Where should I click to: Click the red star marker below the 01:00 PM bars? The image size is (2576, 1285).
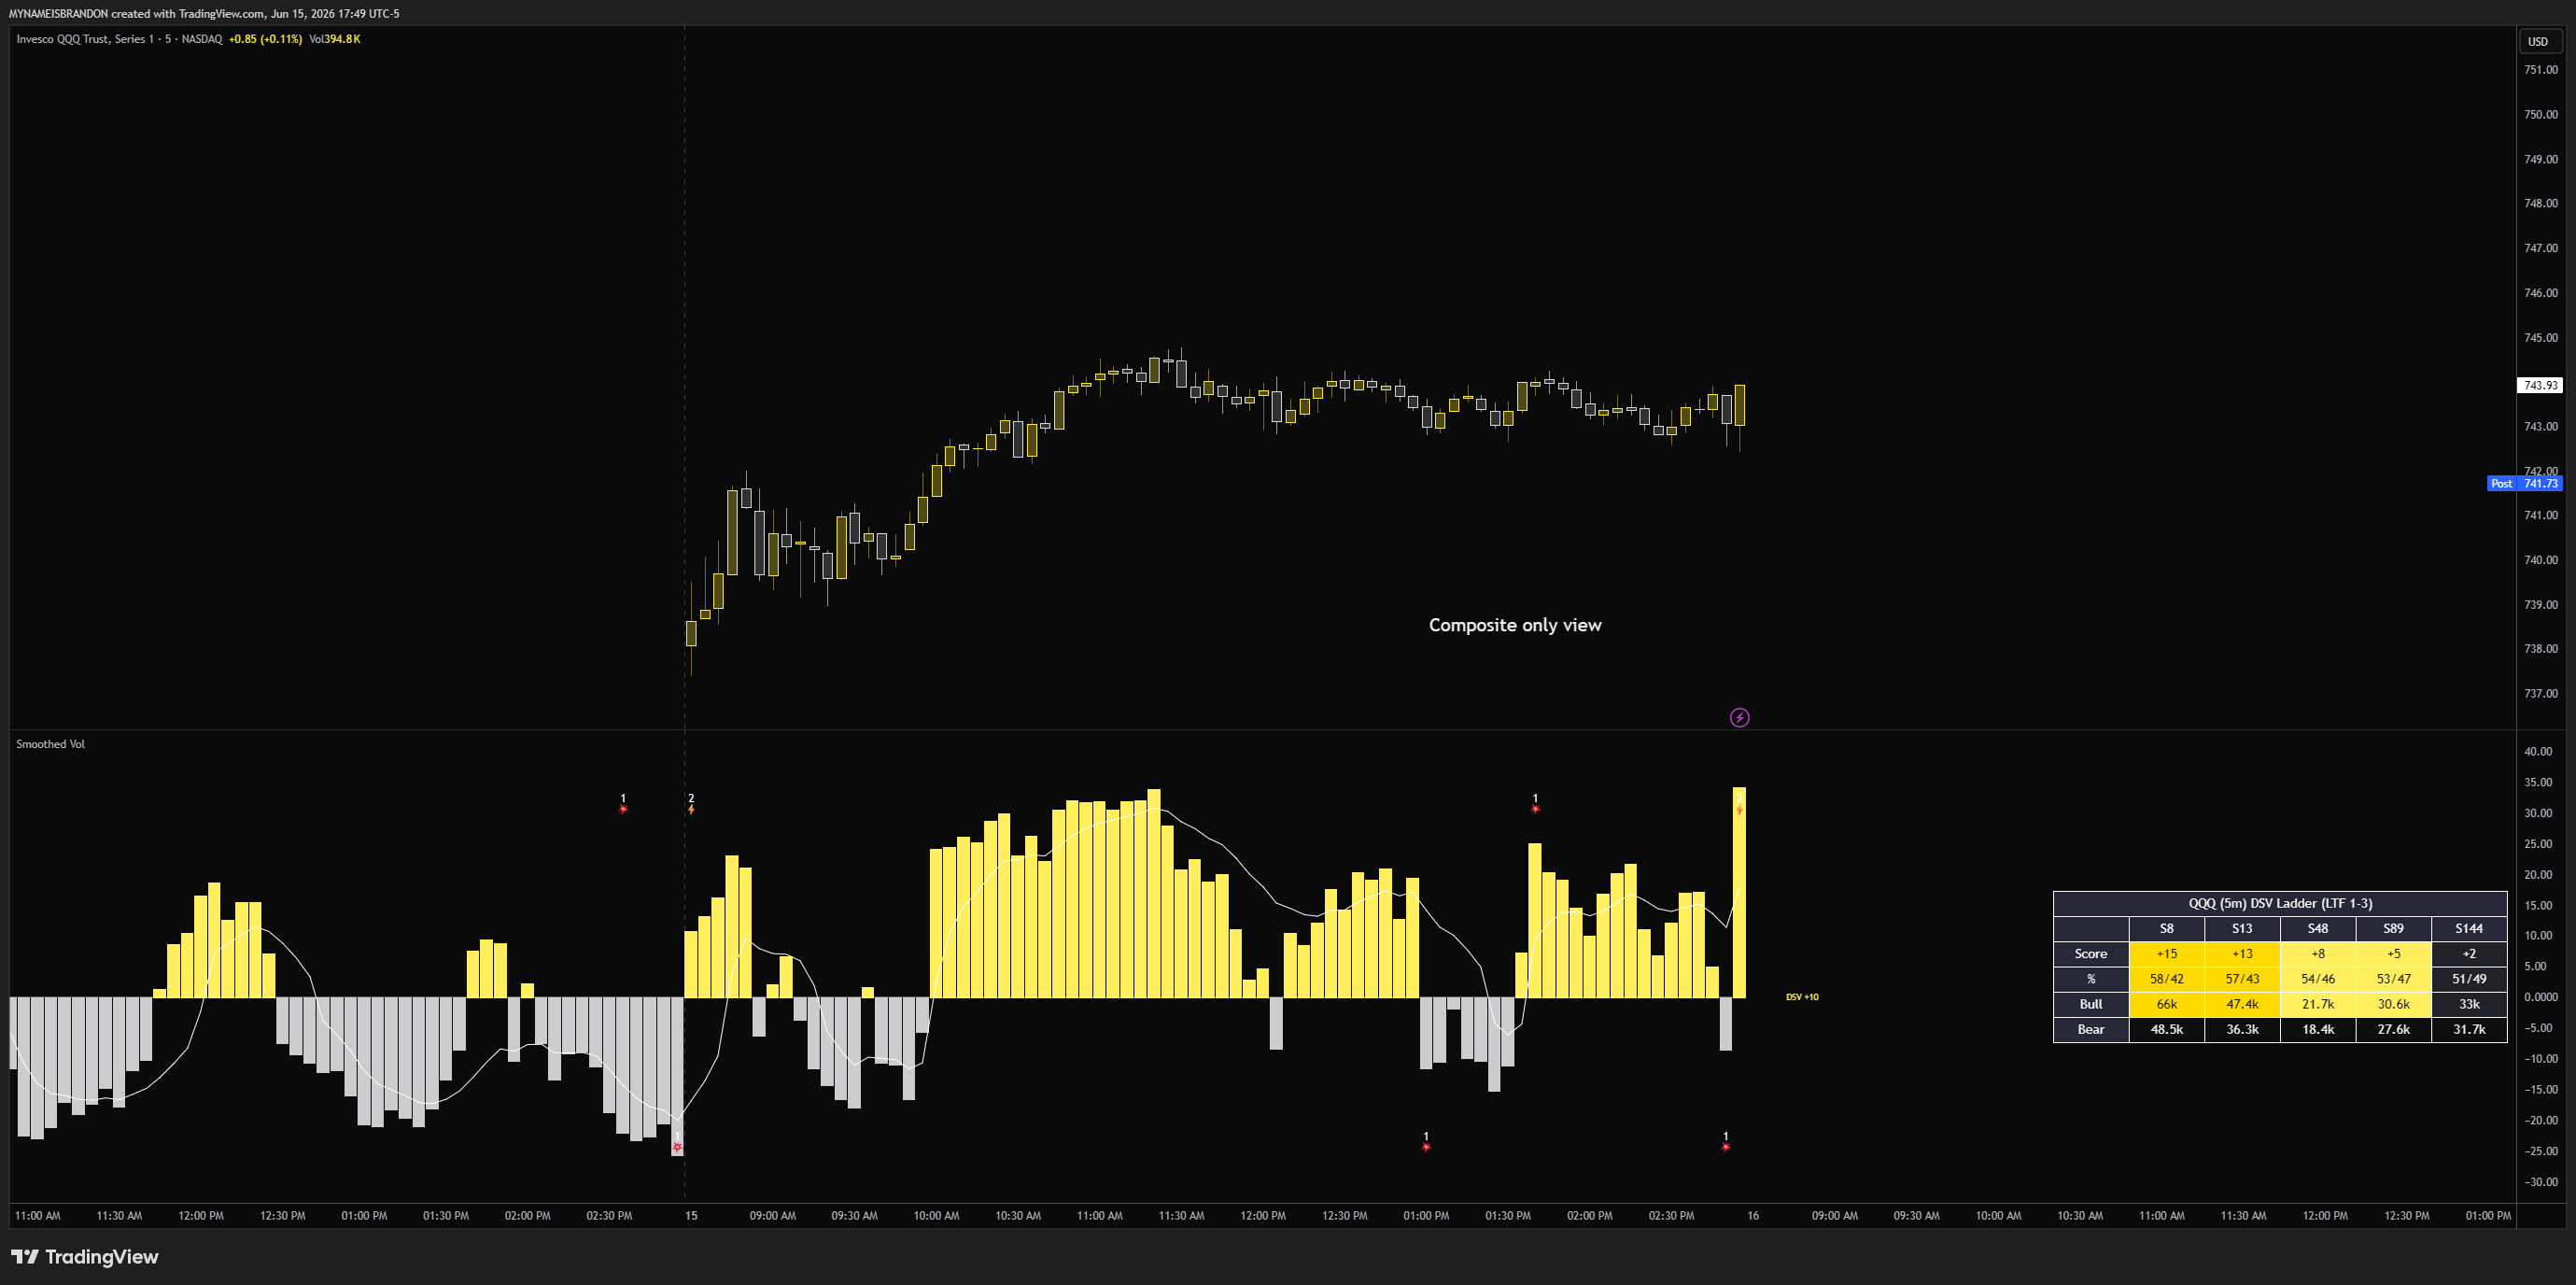click(x=1426, y=1146)
